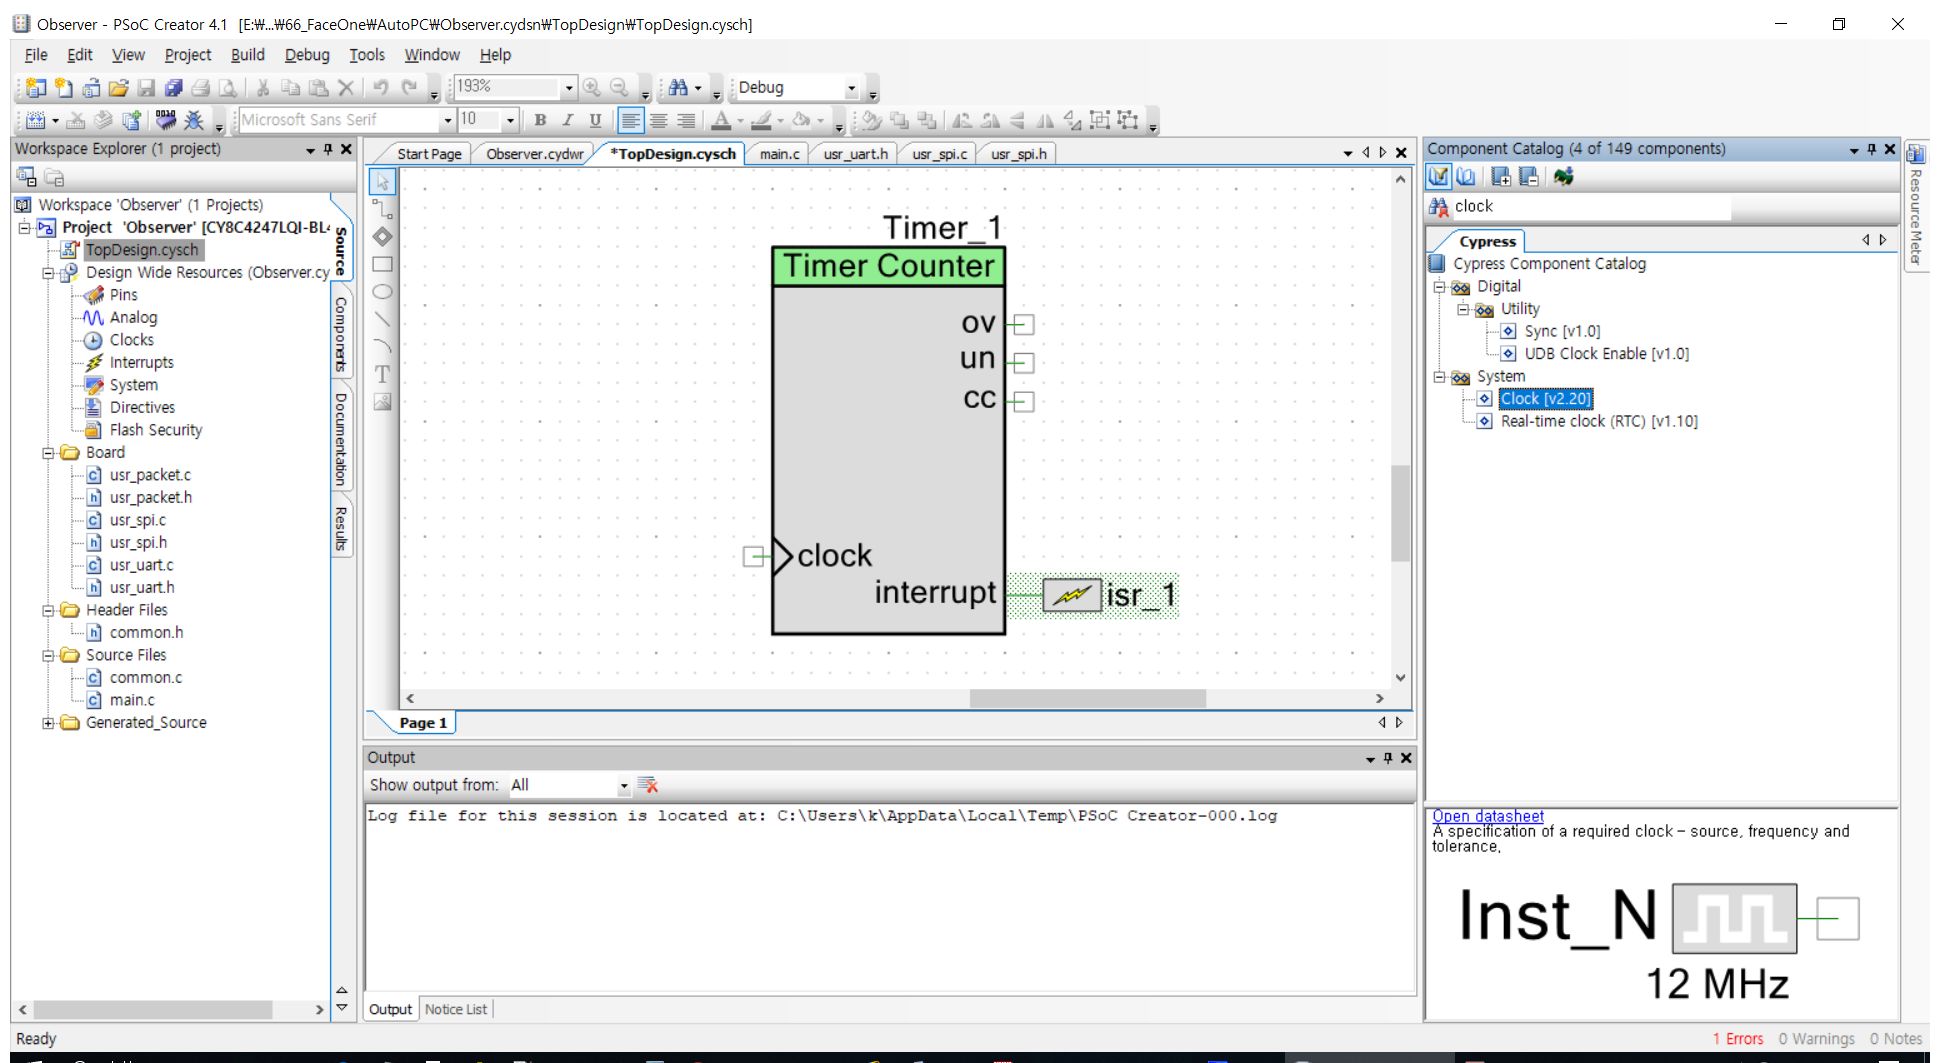Click the Zoom Out magnifier icon
The height and width of the screenshot is (1063, 1940).
pos(619,88)
